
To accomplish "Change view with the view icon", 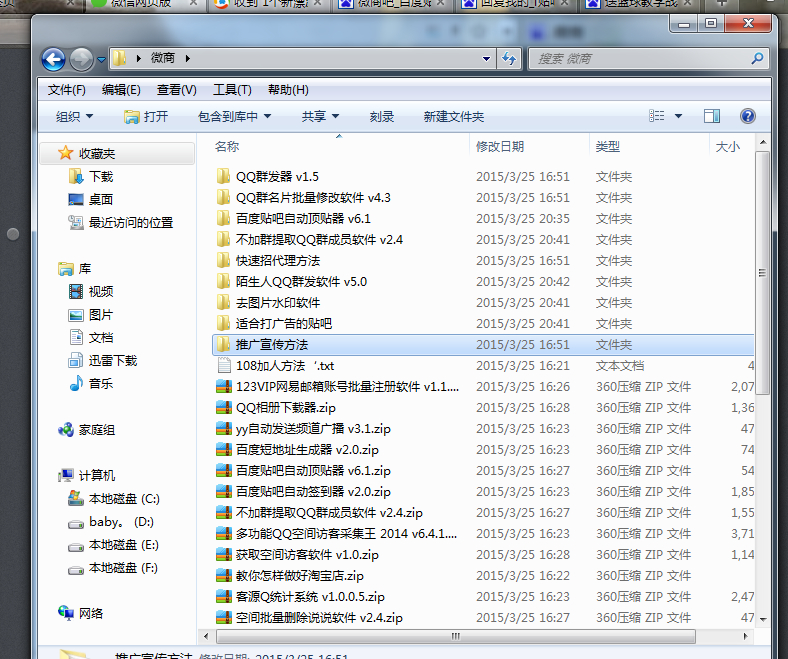I will click(656, 116).
